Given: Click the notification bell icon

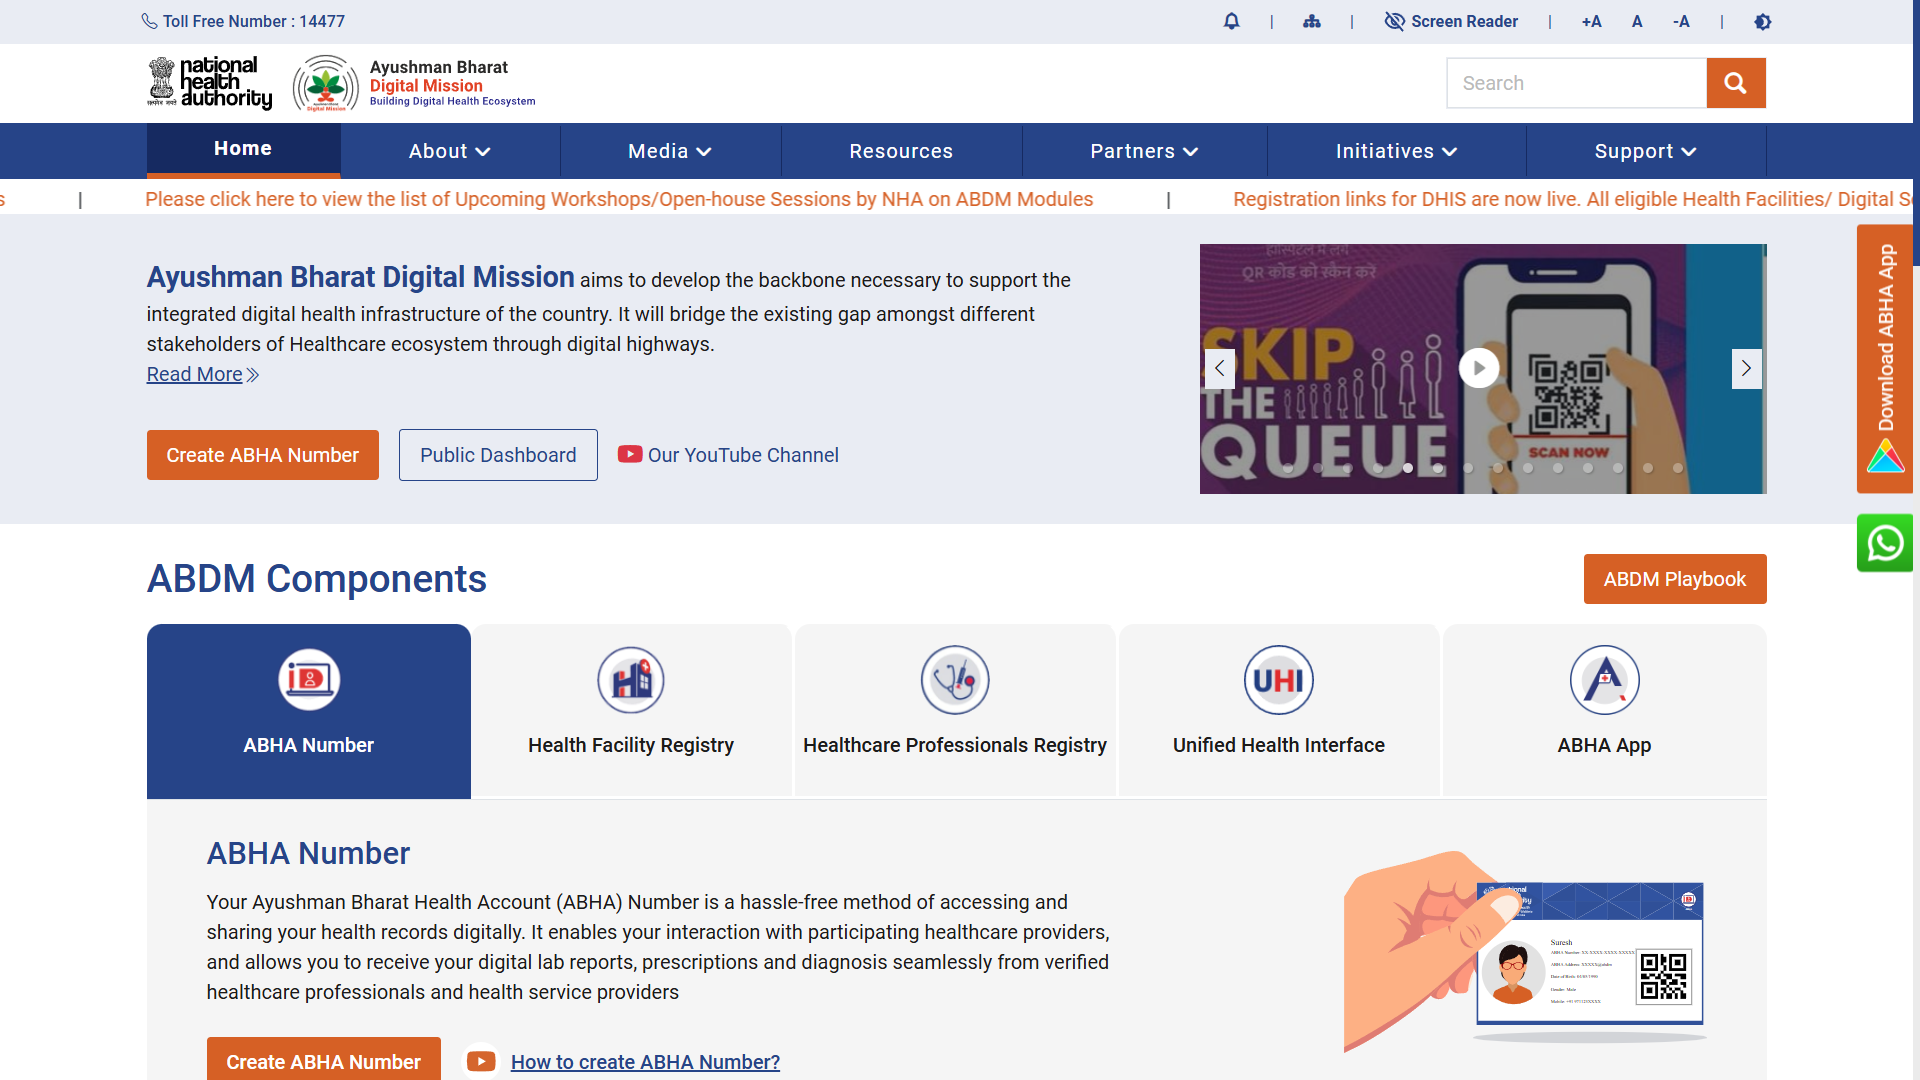Looking at the screenshot, I should pos(1231,21).
